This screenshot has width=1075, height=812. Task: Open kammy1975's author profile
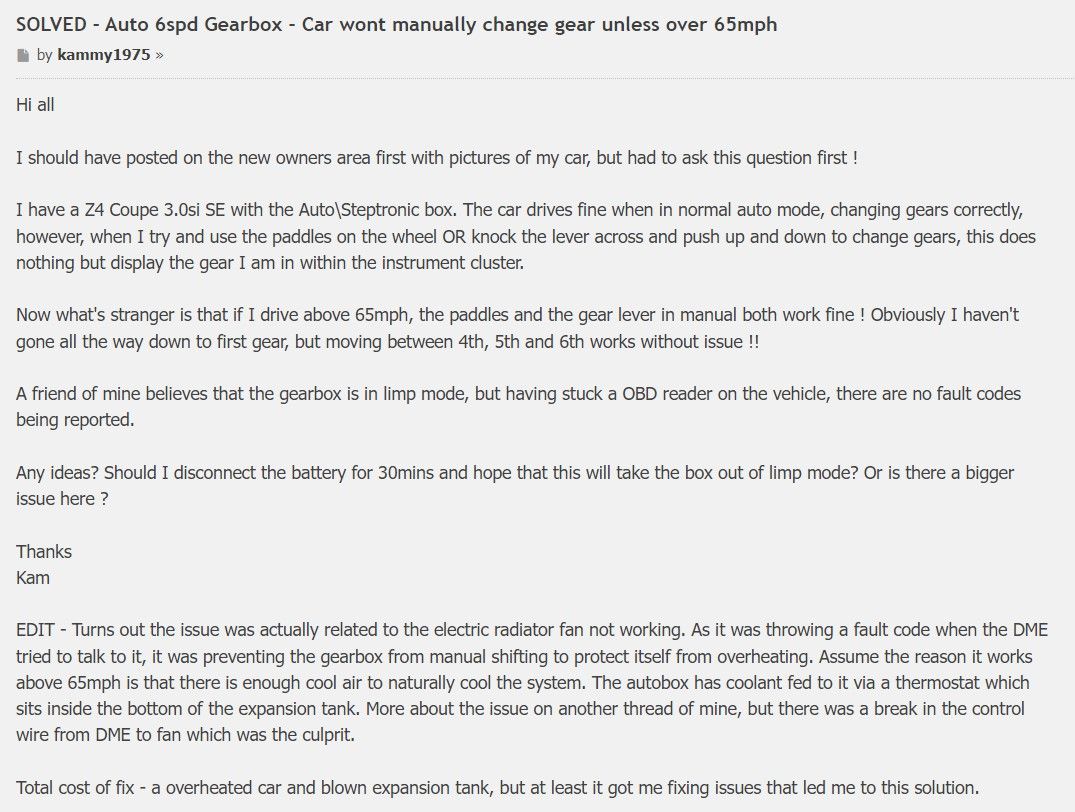pos(104,55)
